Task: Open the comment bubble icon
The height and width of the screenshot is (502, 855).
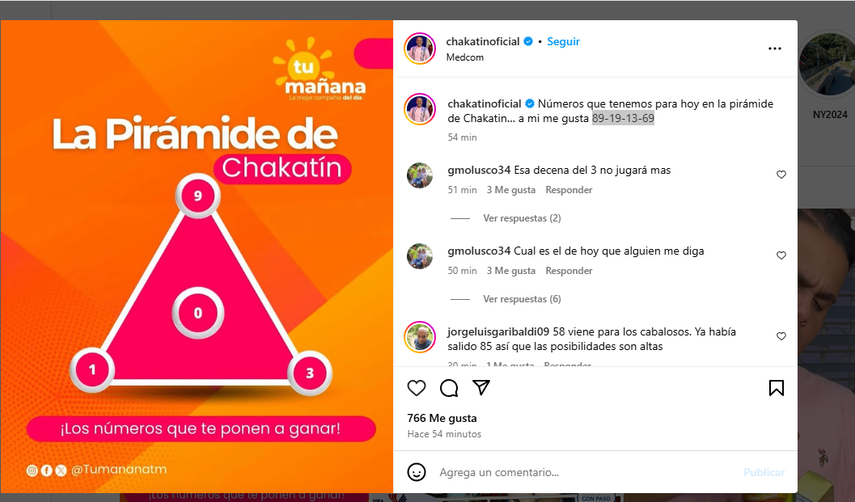Action: [449, 388]
